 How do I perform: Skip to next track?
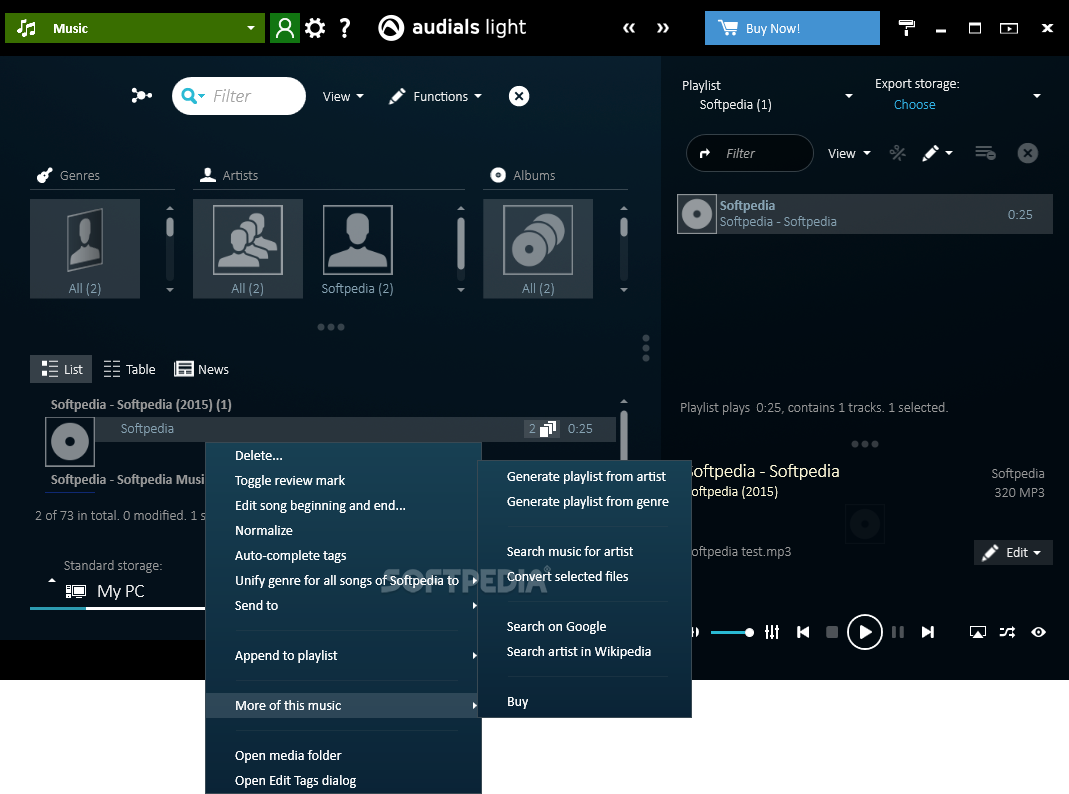coord(927,632)
